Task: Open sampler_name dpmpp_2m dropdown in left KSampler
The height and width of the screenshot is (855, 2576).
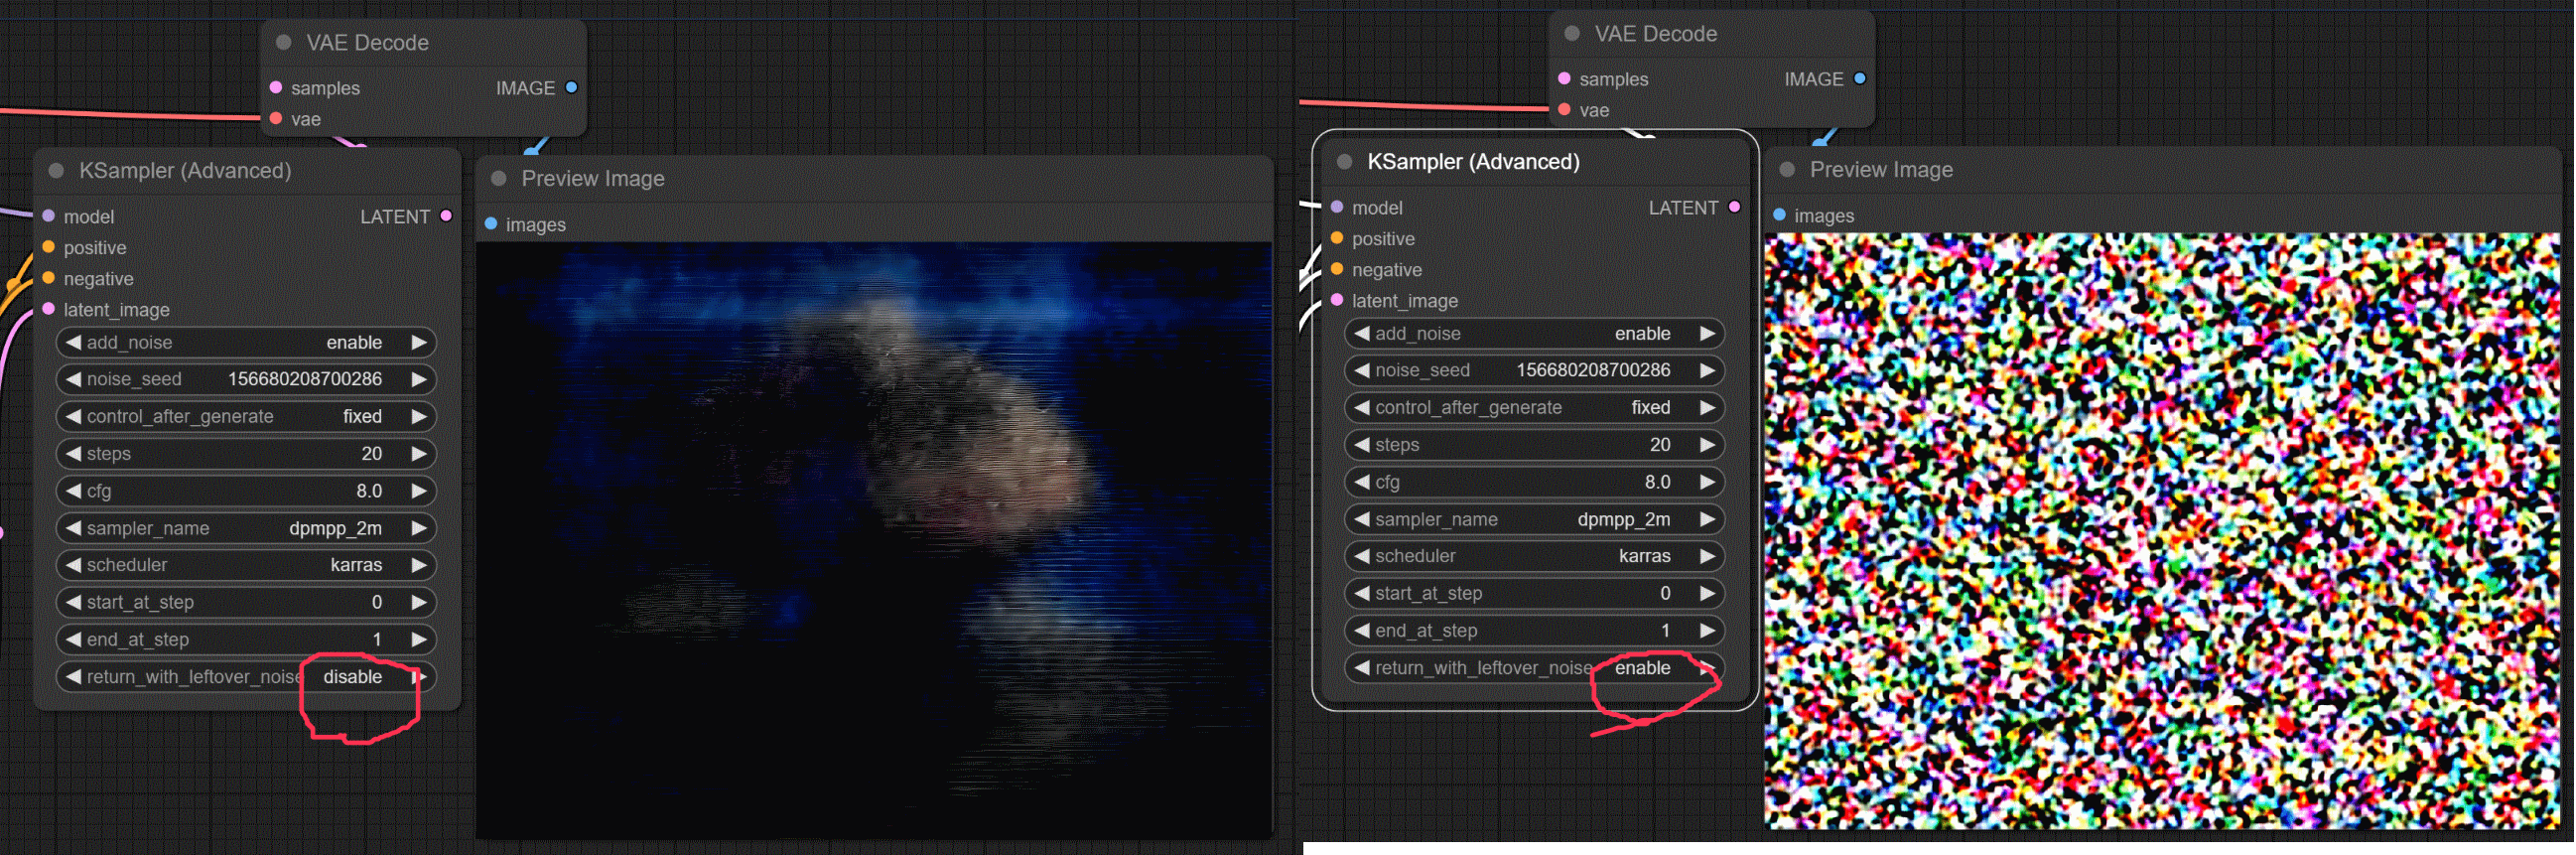Action: pos(246,528)
